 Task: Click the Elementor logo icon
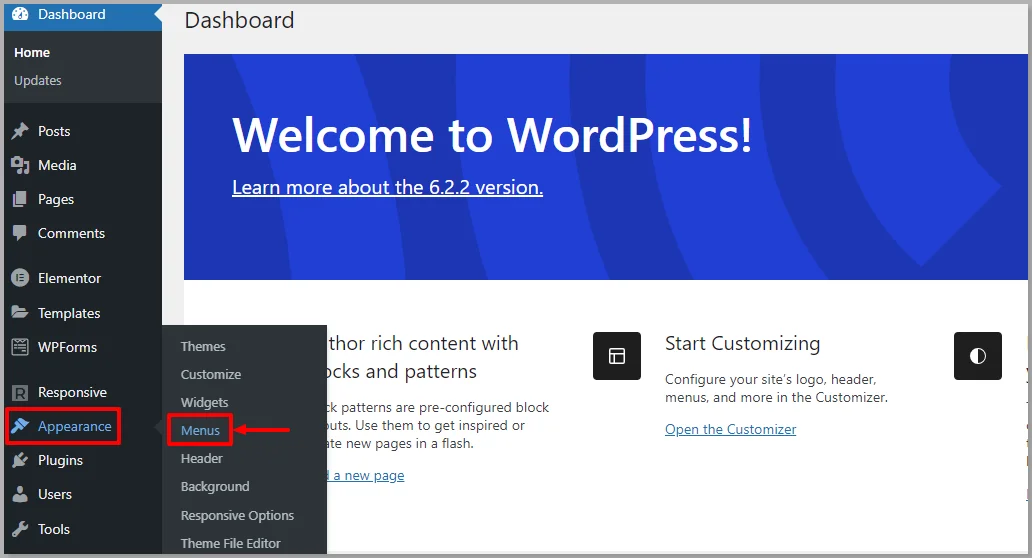click(20, 278)
